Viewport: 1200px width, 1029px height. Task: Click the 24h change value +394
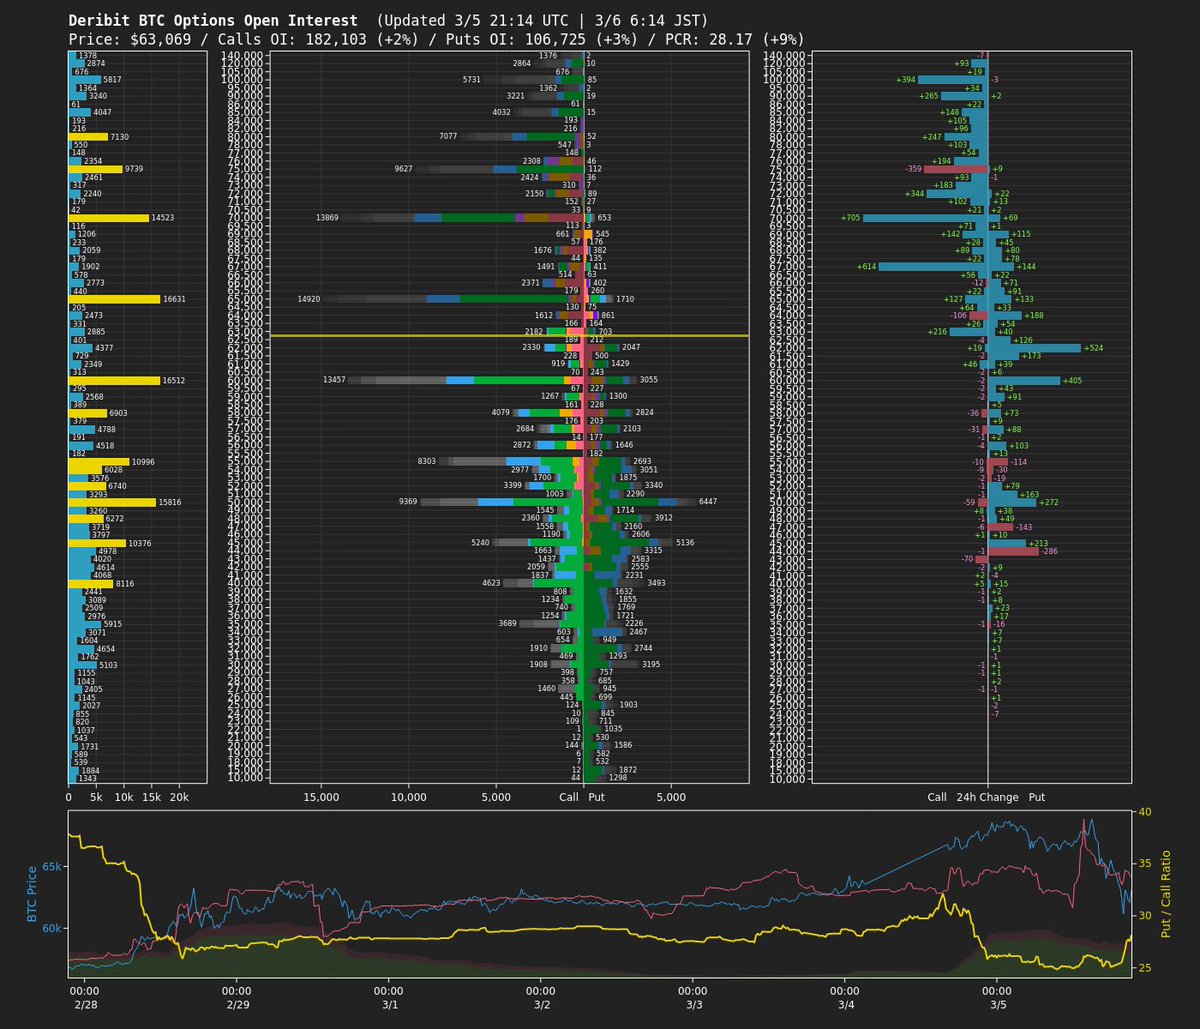click(x=906, y=79)
